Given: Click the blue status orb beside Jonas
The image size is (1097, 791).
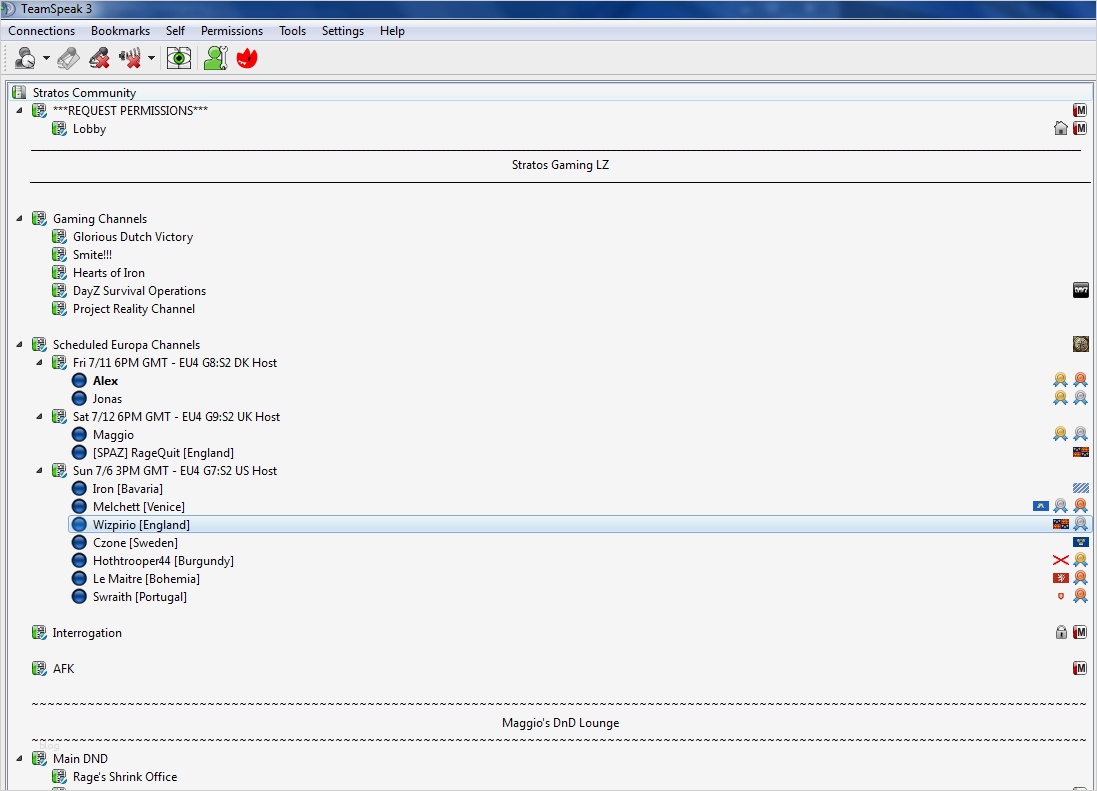Looking at the screenshot, I should [79, 399].
